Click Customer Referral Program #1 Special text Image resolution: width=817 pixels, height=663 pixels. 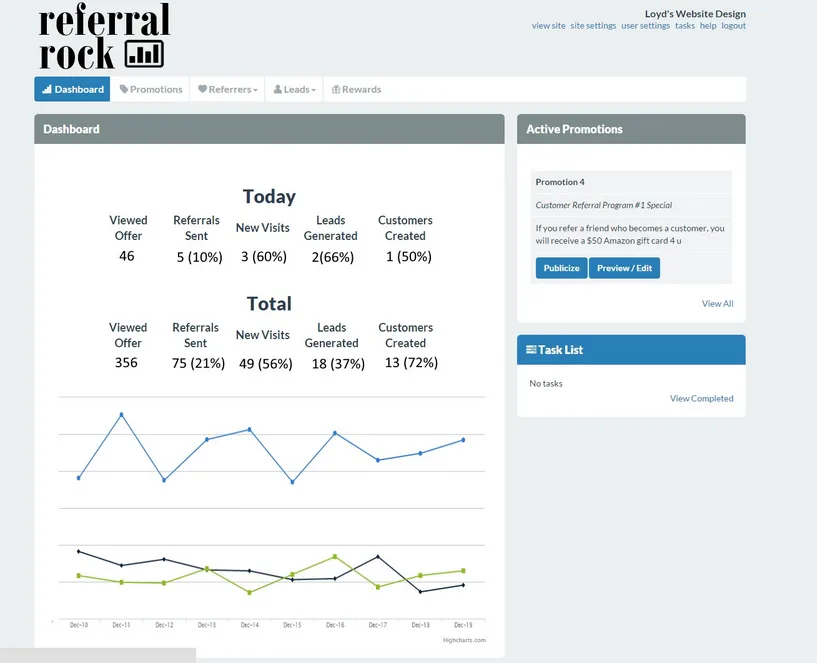(603, 205)
